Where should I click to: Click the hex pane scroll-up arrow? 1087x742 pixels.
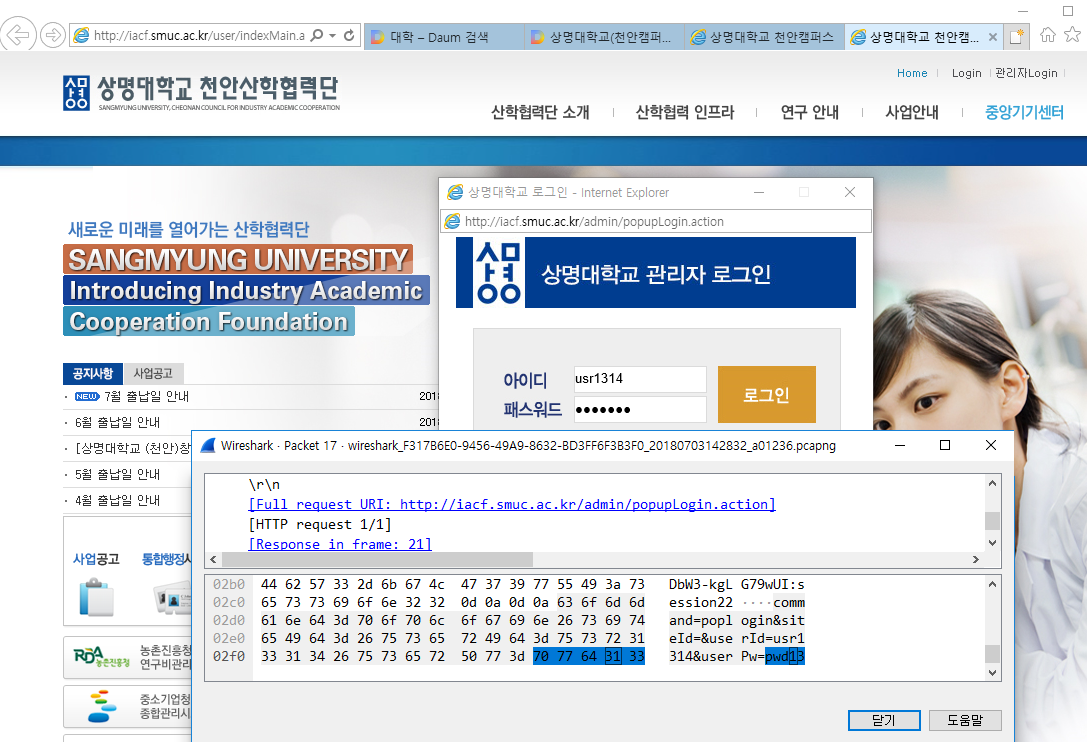[993, 584]
